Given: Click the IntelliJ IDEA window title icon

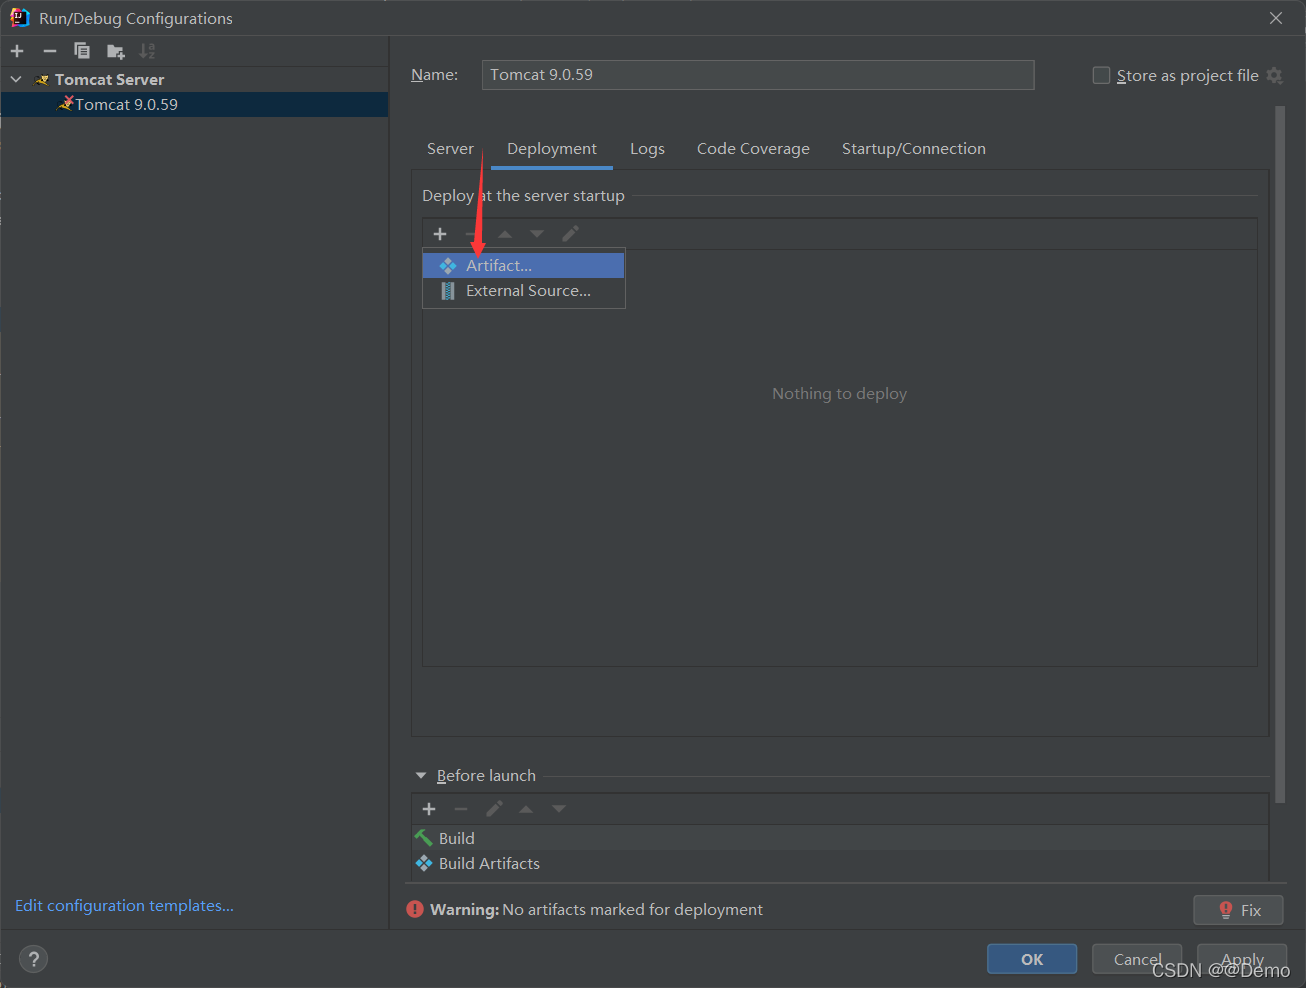Looking at the screenshot, I should click(19, 17).
